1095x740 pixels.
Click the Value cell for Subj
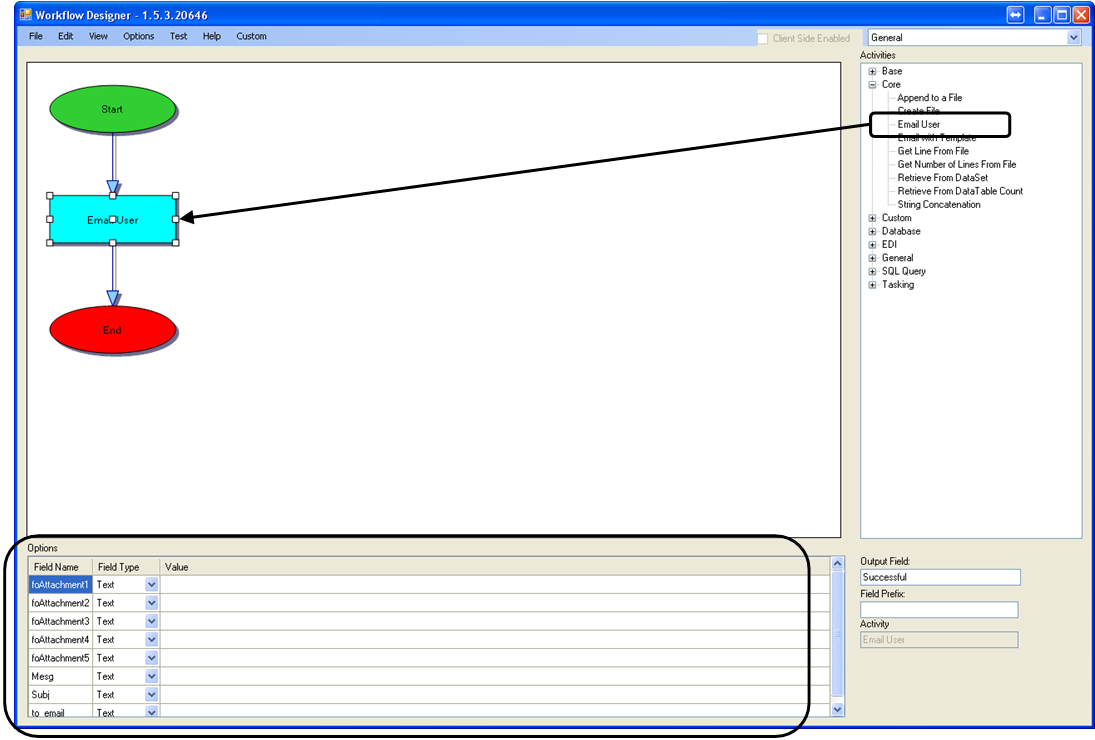pos(495,695)
